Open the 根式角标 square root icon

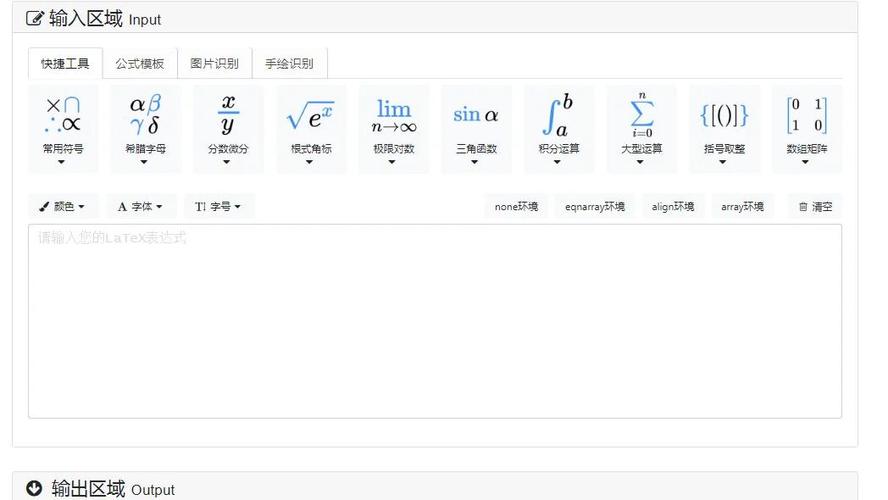[310, 128]
